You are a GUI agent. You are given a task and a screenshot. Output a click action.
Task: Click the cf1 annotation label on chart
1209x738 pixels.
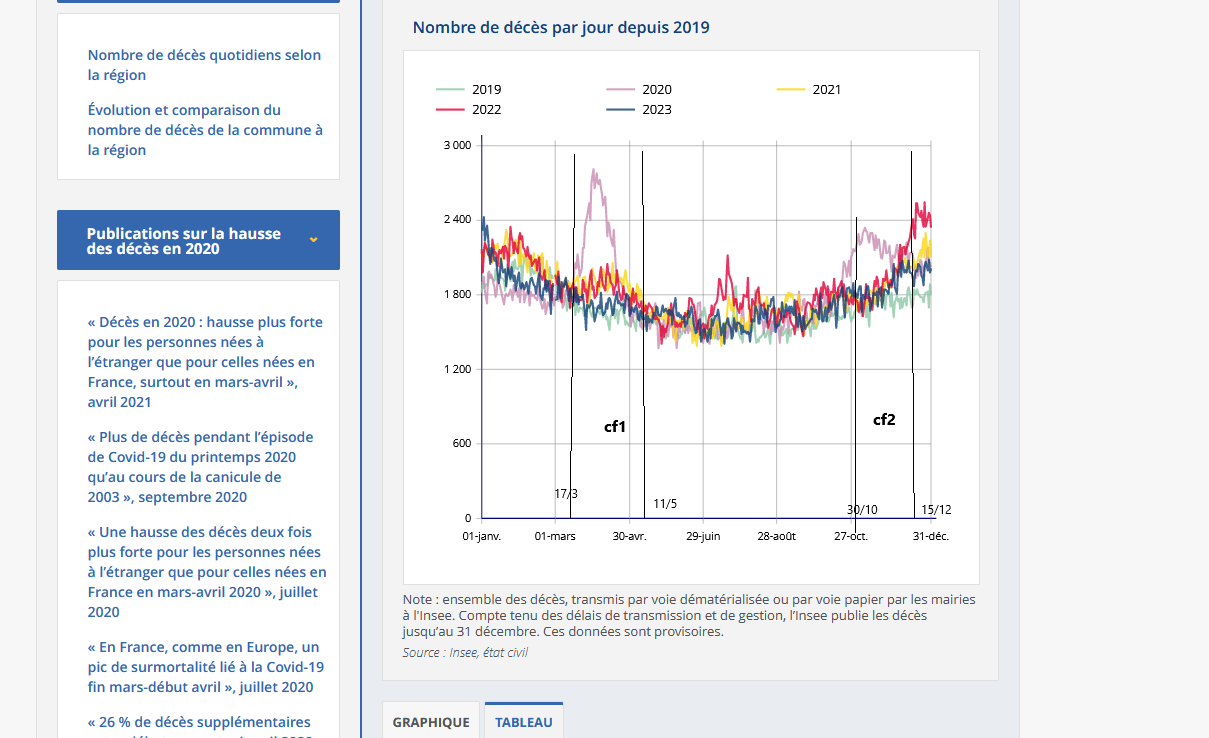615,427
